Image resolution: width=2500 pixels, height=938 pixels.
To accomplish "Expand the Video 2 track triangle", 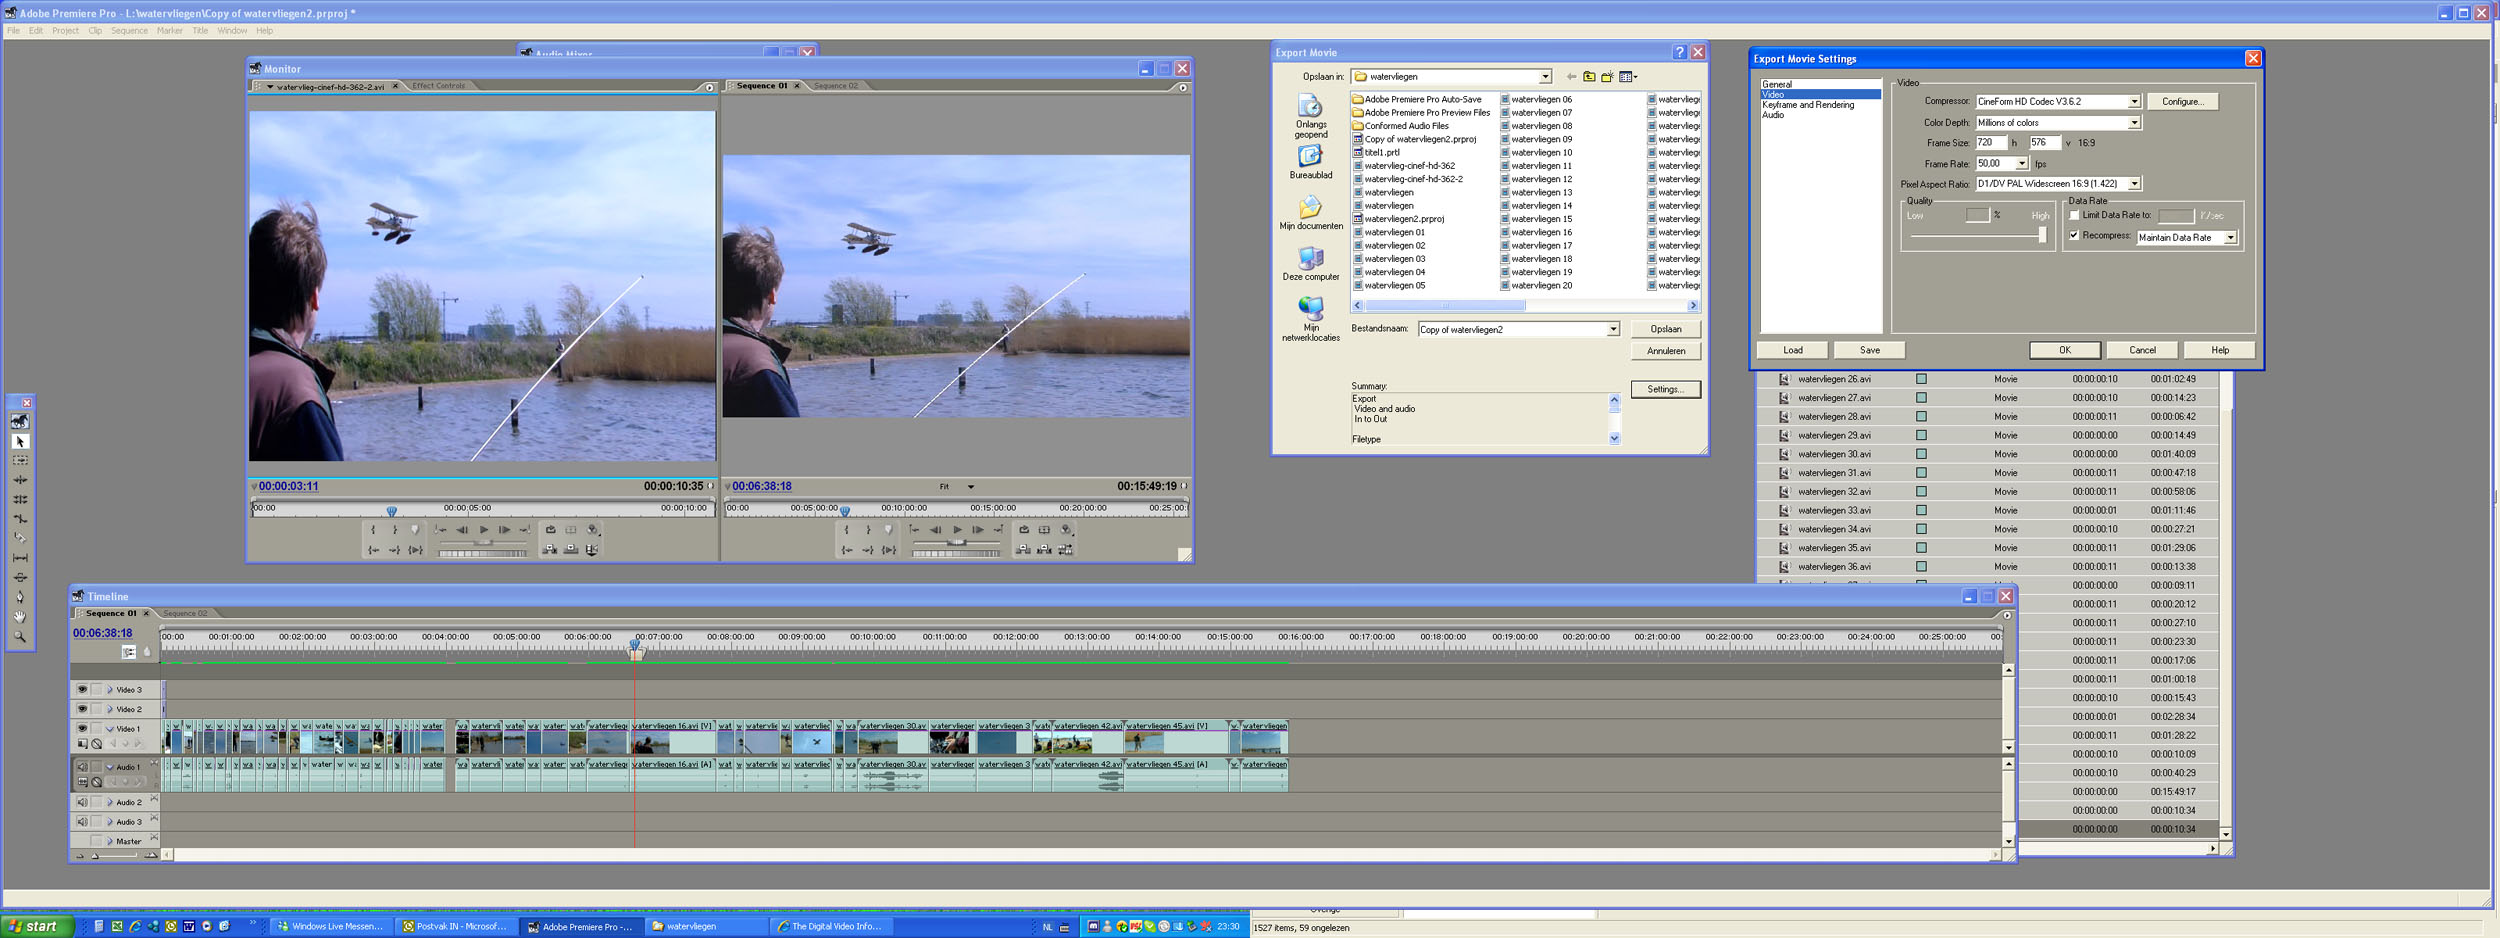I will pos(110,709).
